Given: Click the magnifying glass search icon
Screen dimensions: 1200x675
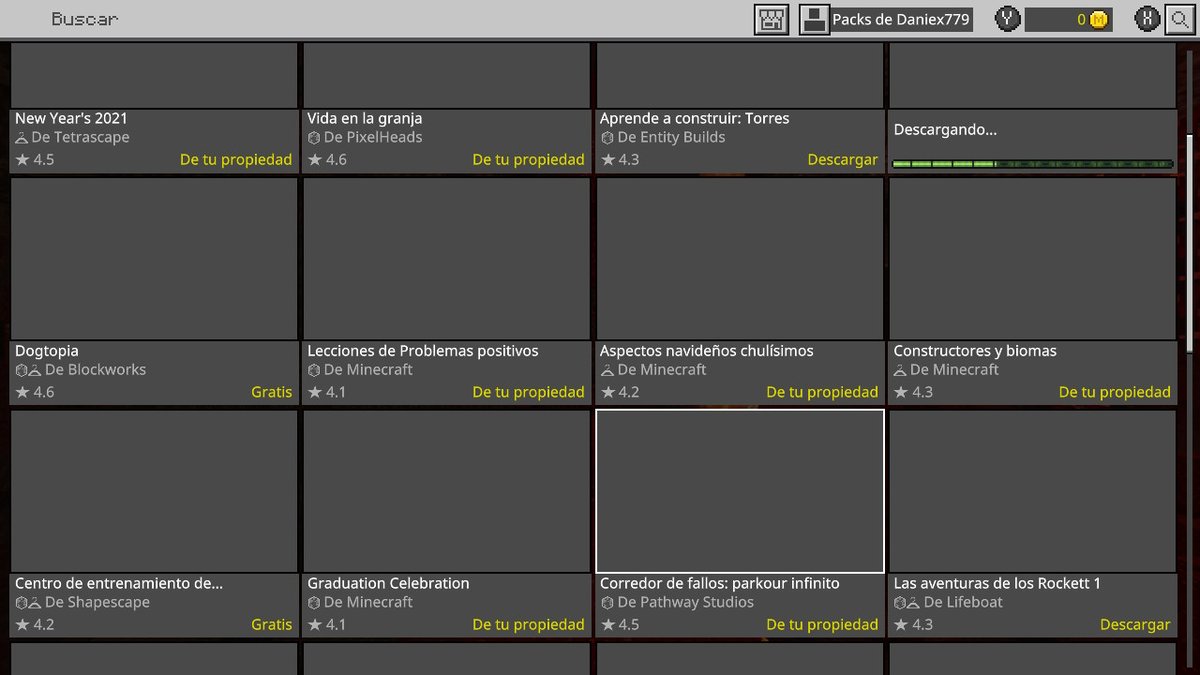Looking at the screenshot, I should (x=1180, y=19).
